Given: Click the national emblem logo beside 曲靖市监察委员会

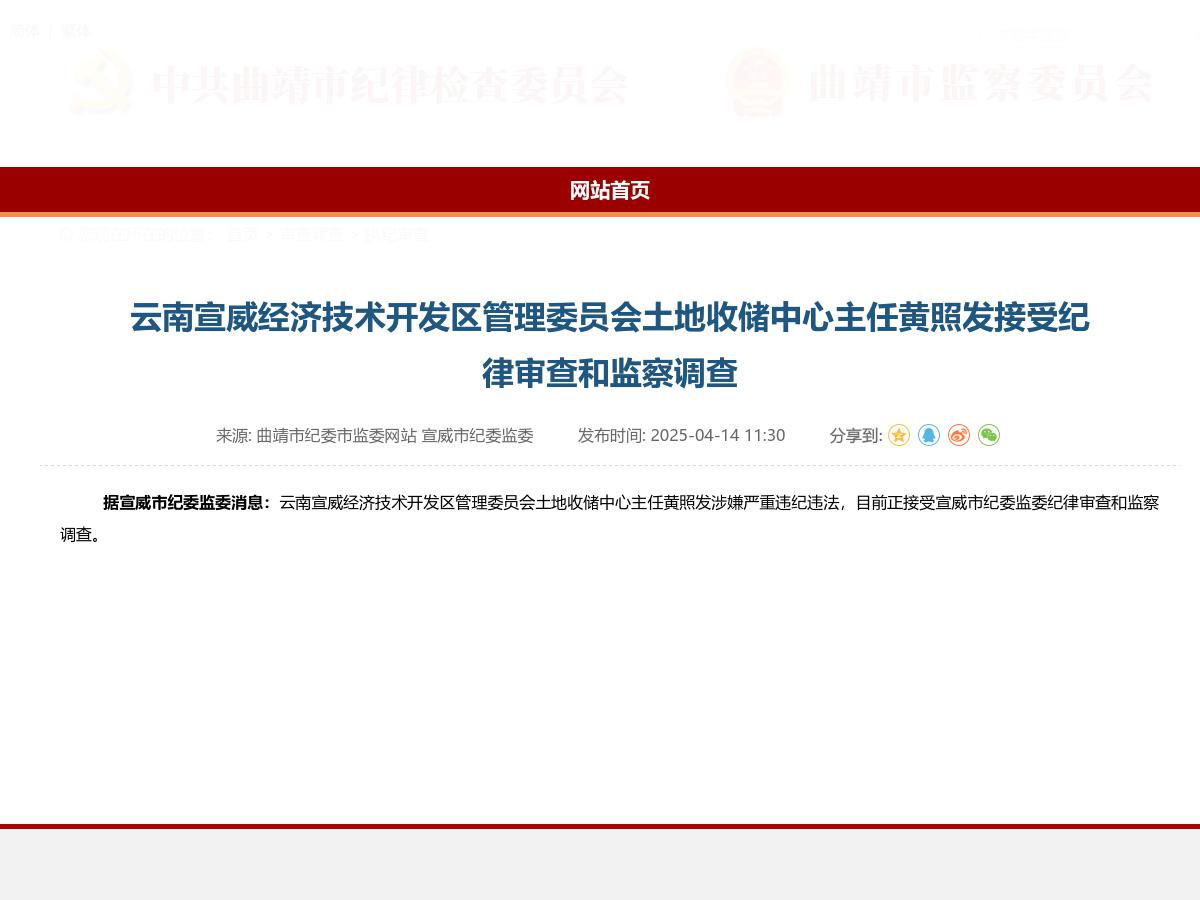Looking at the screenshot, I should (x=757, y=85).
